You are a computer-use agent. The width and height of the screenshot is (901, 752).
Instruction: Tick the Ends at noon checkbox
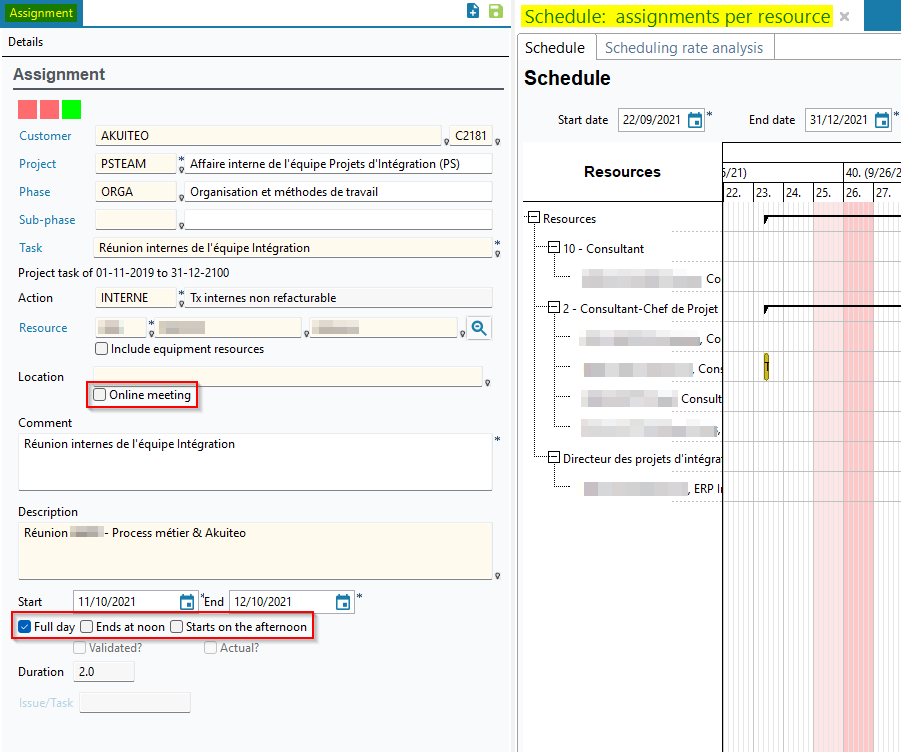click(87, 627)
